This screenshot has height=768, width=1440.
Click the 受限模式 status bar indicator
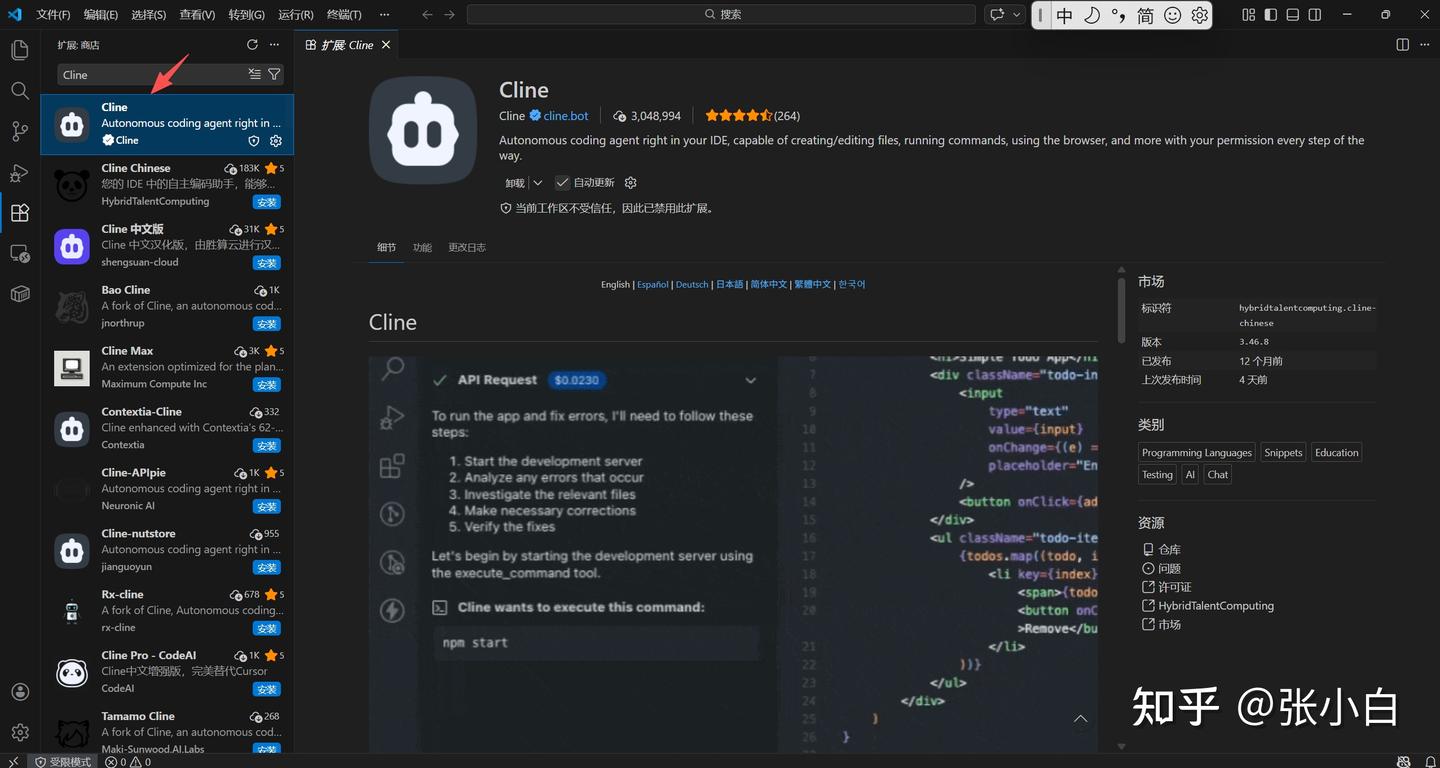pos(63,761)
